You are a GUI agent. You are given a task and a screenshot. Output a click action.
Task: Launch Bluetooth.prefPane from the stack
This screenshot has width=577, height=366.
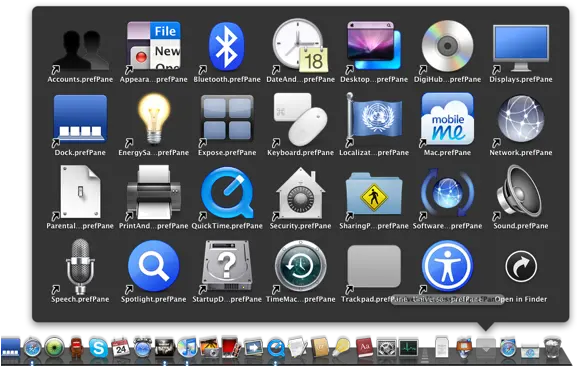[227, 46]
